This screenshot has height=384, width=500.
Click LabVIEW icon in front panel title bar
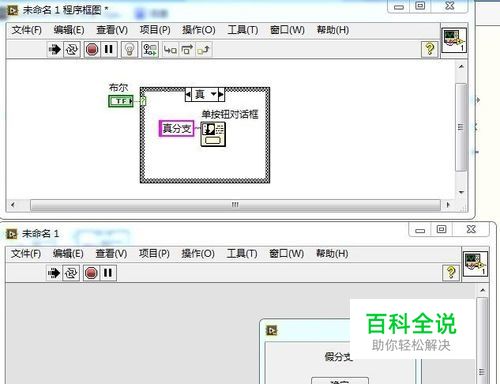[x=12, y=234]
